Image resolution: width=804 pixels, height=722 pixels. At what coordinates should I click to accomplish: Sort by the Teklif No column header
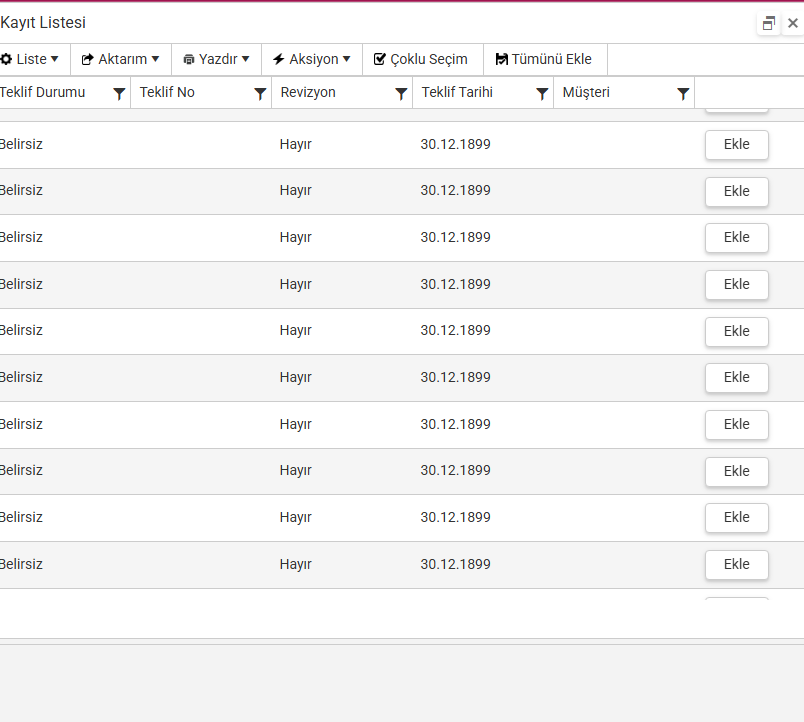pyautogui.click(x=167, y=93)
